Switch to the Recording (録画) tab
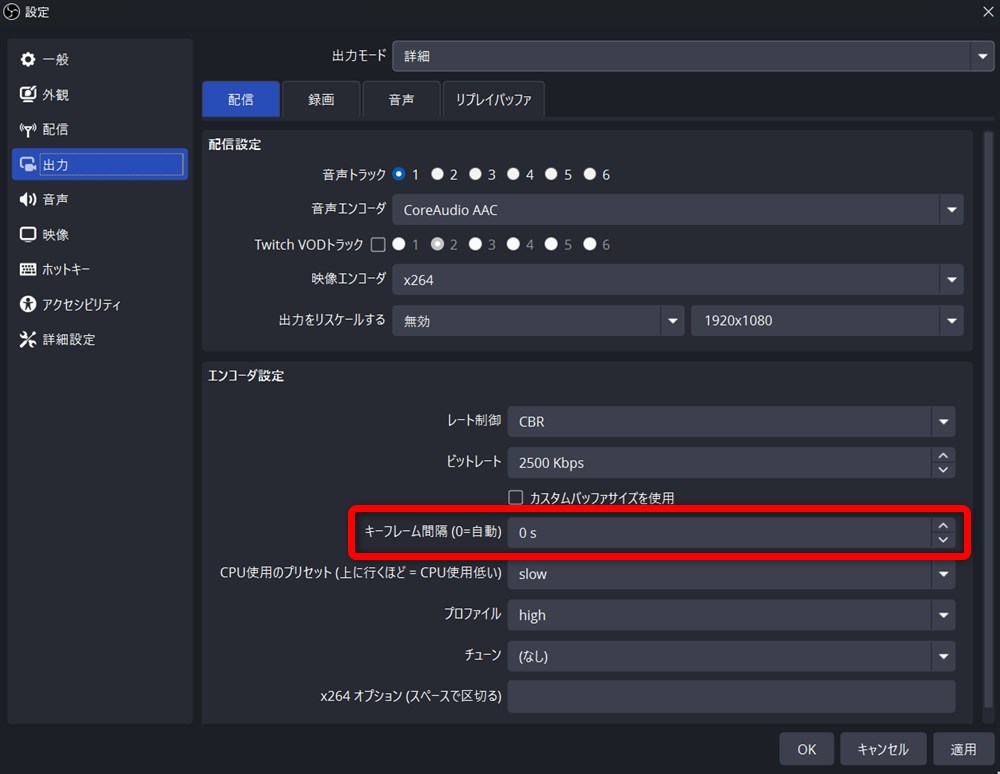 point(320,100)
